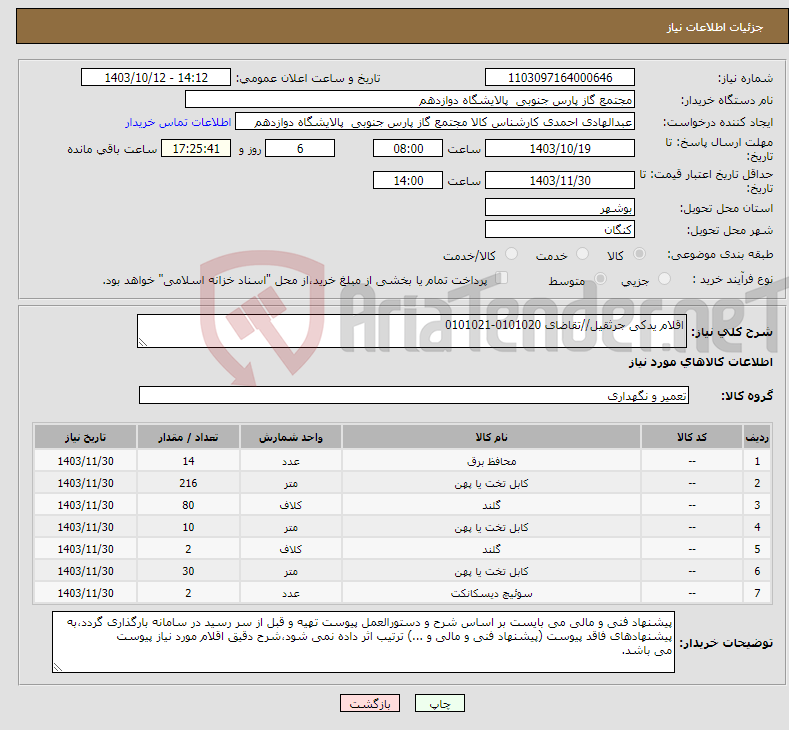Screen dimensions: 789x730
Task: Click the remaining days field showing 6
Action: [300, 148]
